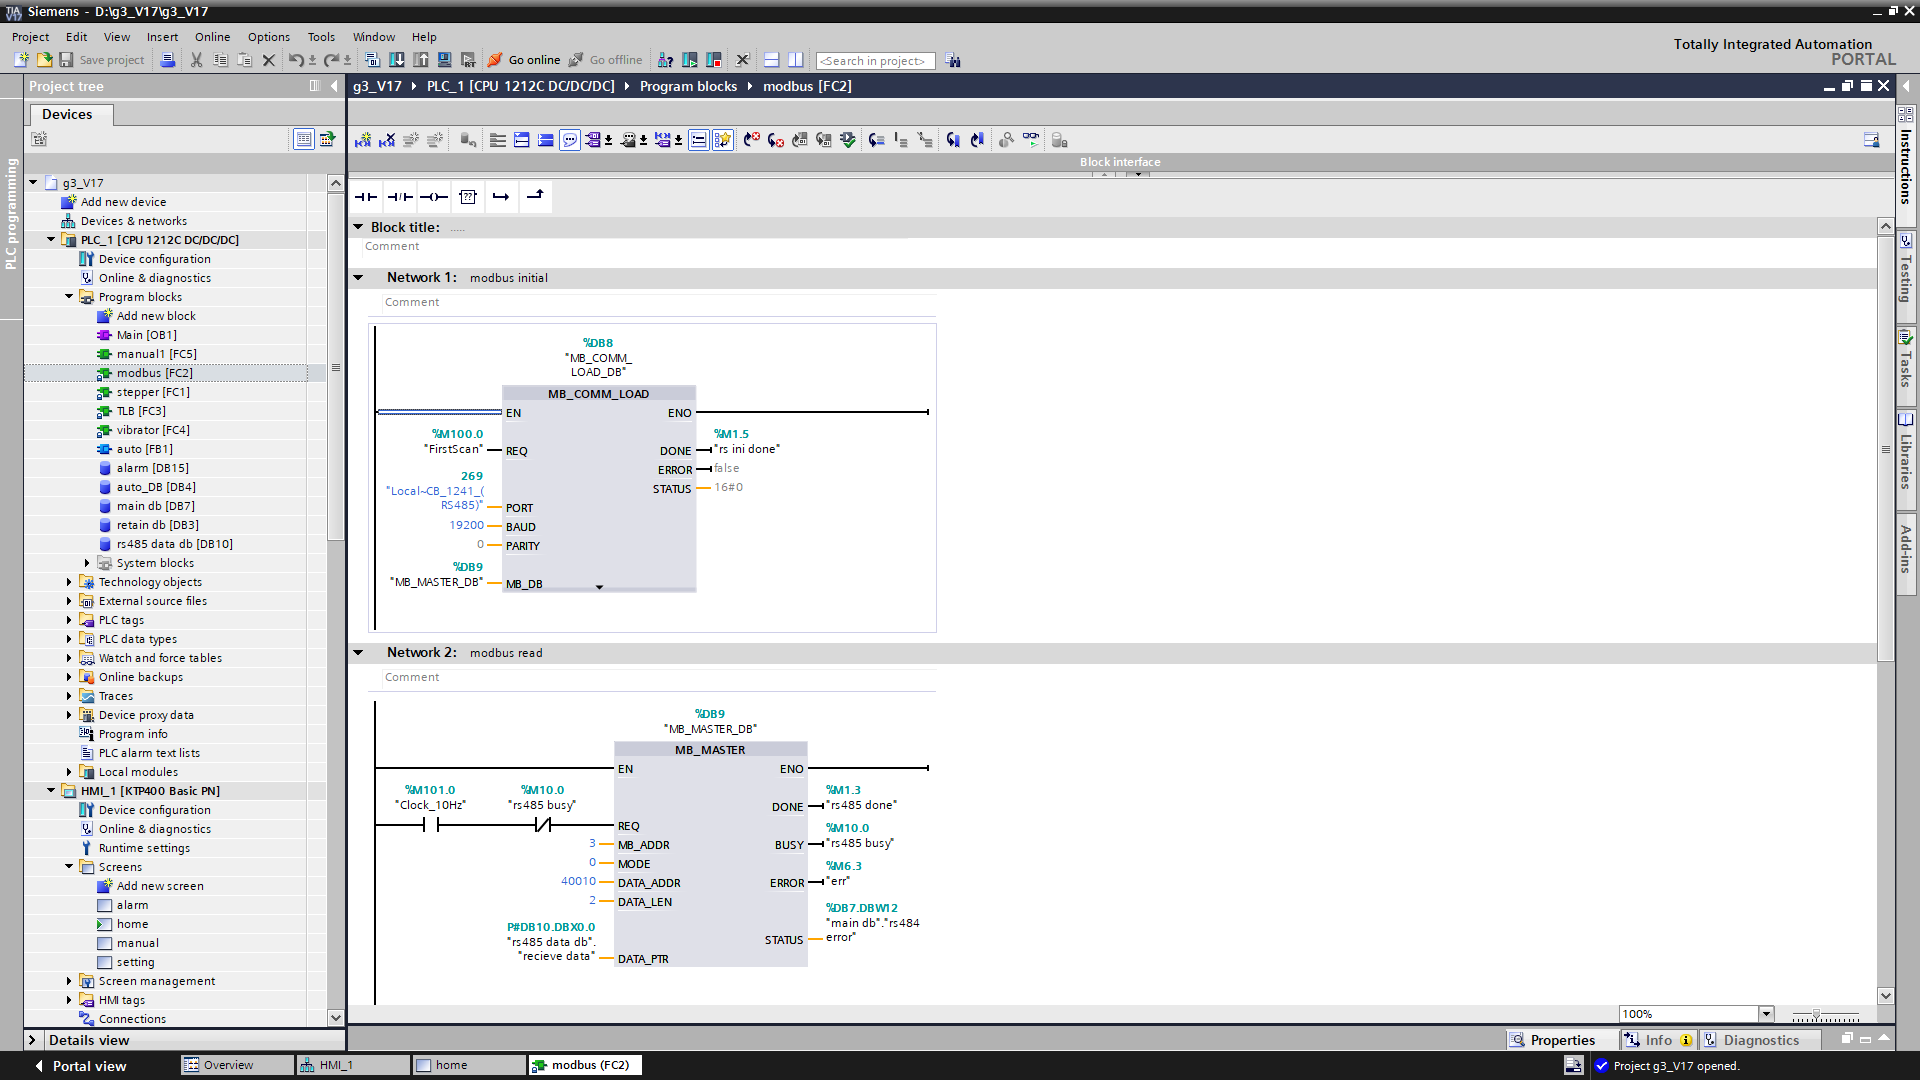This screenshot has height=1080, width=1920.
Task: Click Save project button
Action: tap(101, 60)
